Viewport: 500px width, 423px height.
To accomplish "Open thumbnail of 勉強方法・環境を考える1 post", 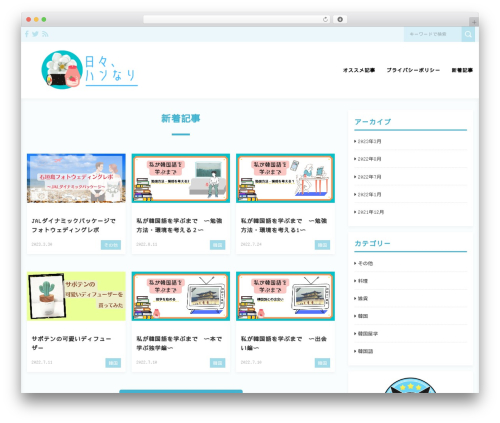I will (285, 178).
